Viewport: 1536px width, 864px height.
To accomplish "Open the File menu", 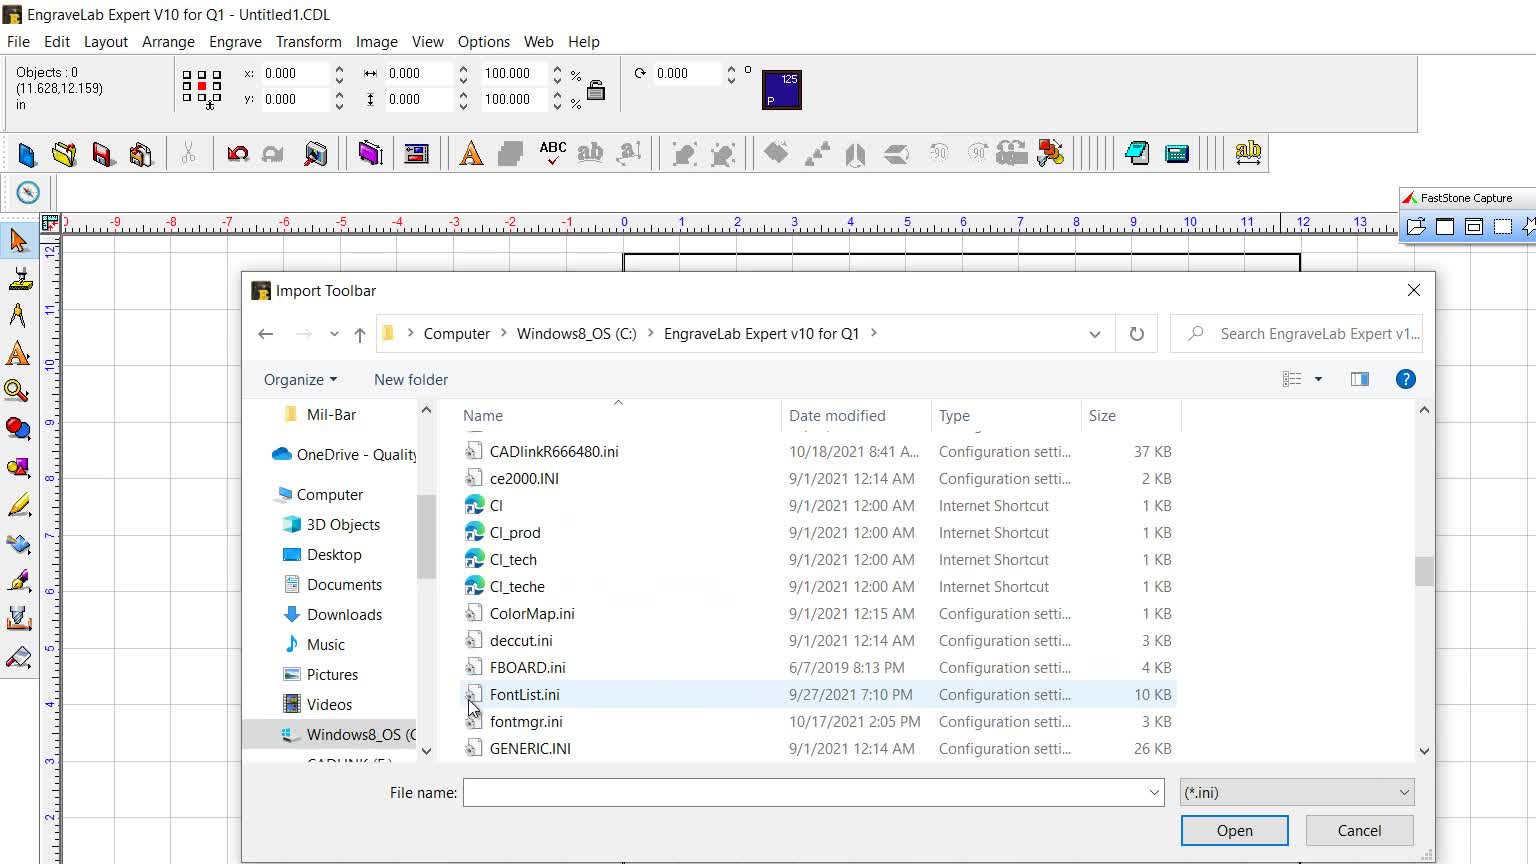I will pos(18,42).
